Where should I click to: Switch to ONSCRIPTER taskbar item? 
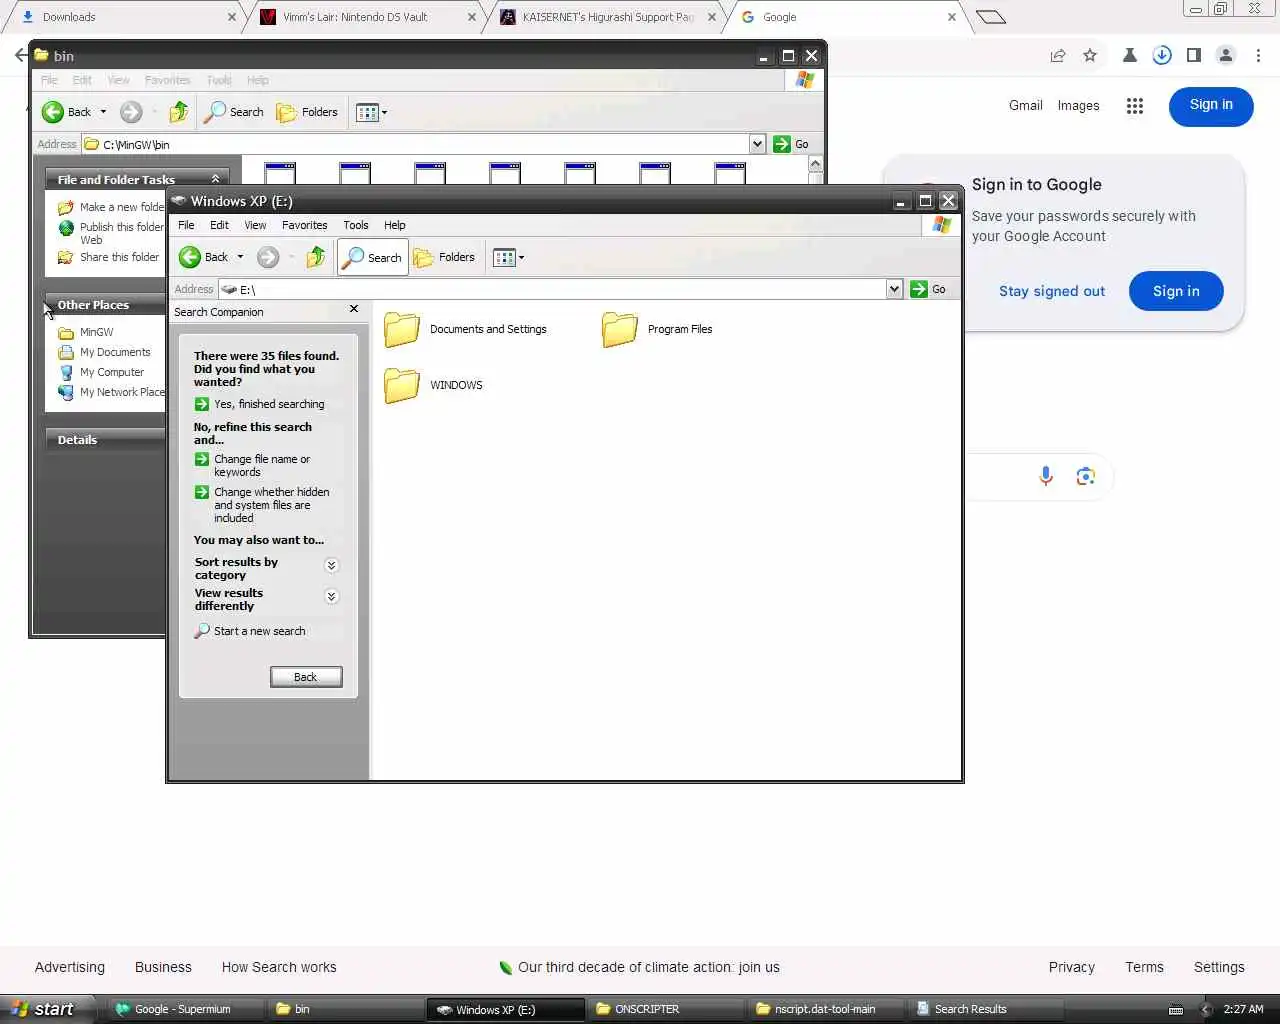click(x=667, y=1009)
